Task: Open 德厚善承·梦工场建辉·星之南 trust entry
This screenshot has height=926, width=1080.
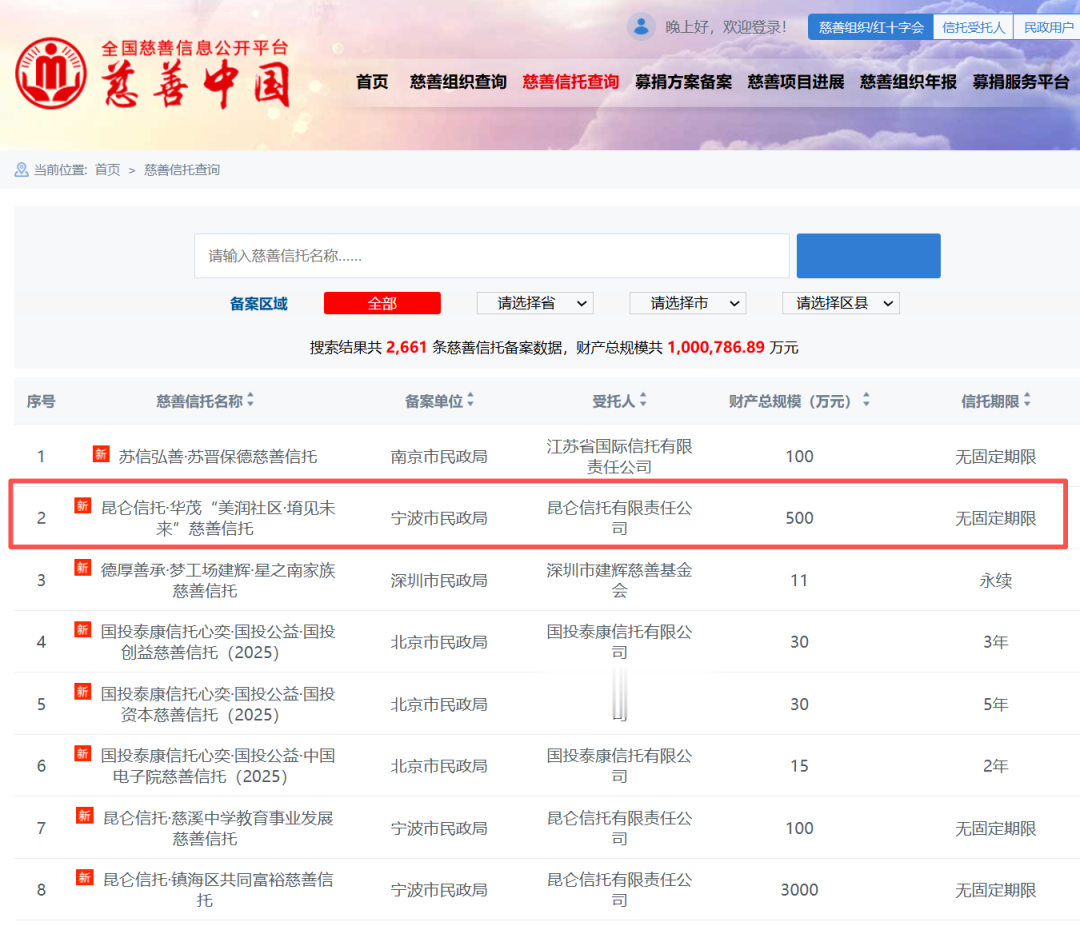Action: coord(218,580)
